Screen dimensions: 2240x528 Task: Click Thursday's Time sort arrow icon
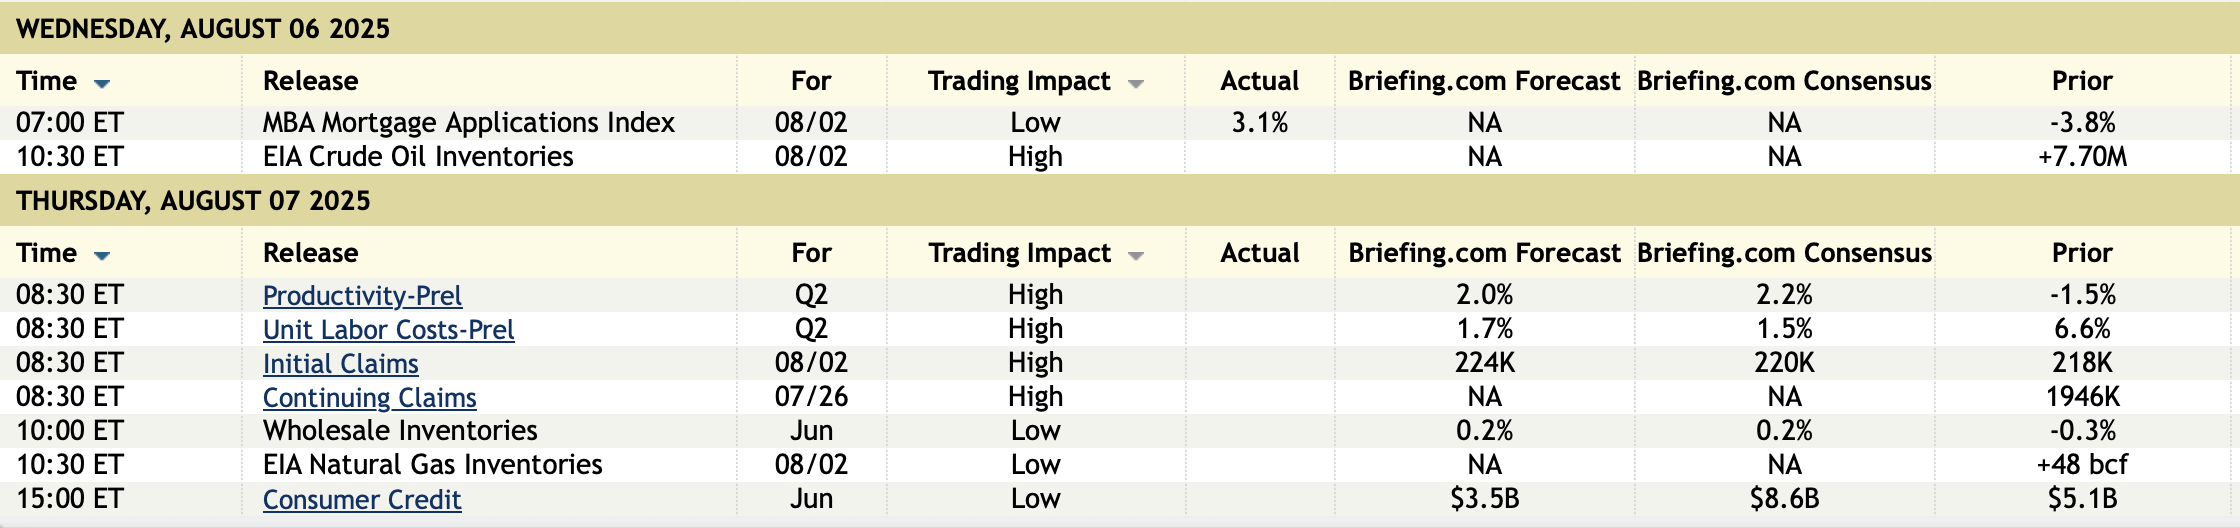tap(102, 255)
